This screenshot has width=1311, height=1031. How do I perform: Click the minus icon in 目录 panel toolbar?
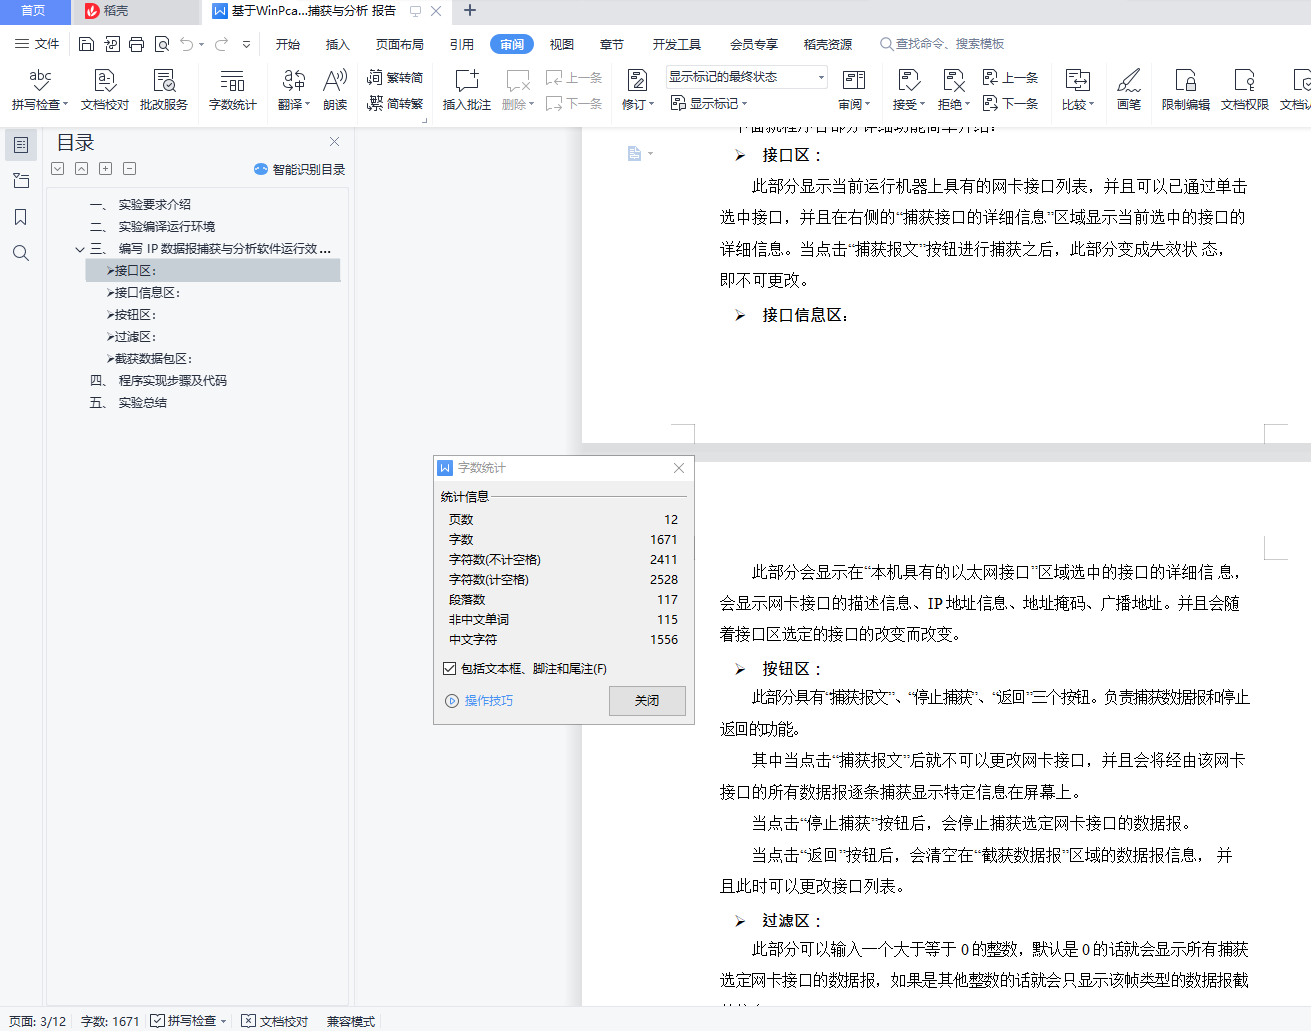click(130, 169)
